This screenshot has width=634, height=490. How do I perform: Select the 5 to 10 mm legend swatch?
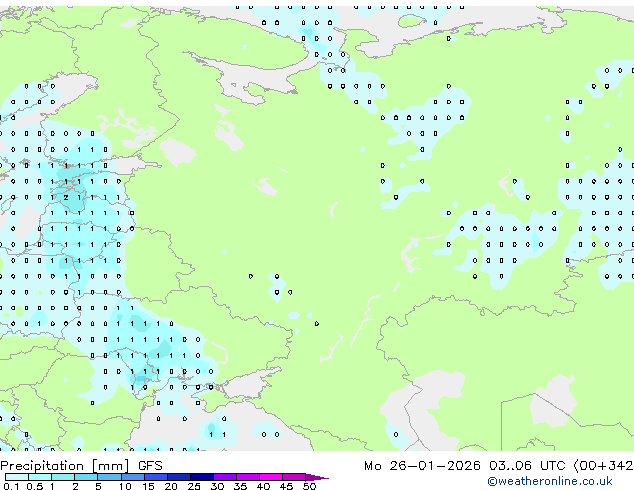tap(109, 477)
